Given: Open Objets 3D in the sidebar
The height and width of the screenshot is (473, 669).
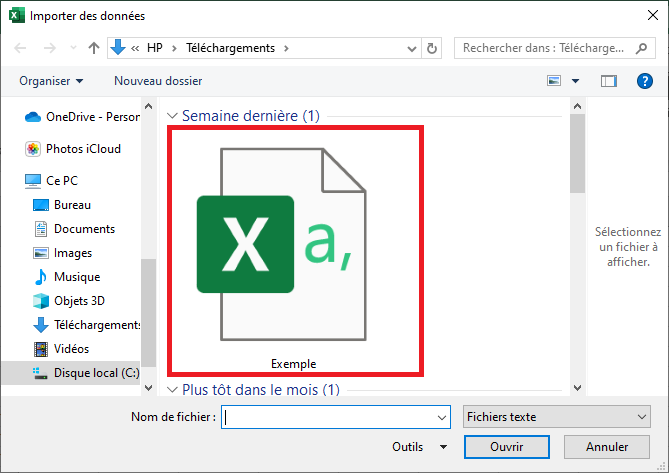Looking at the screenshot, I should point(69,301).
